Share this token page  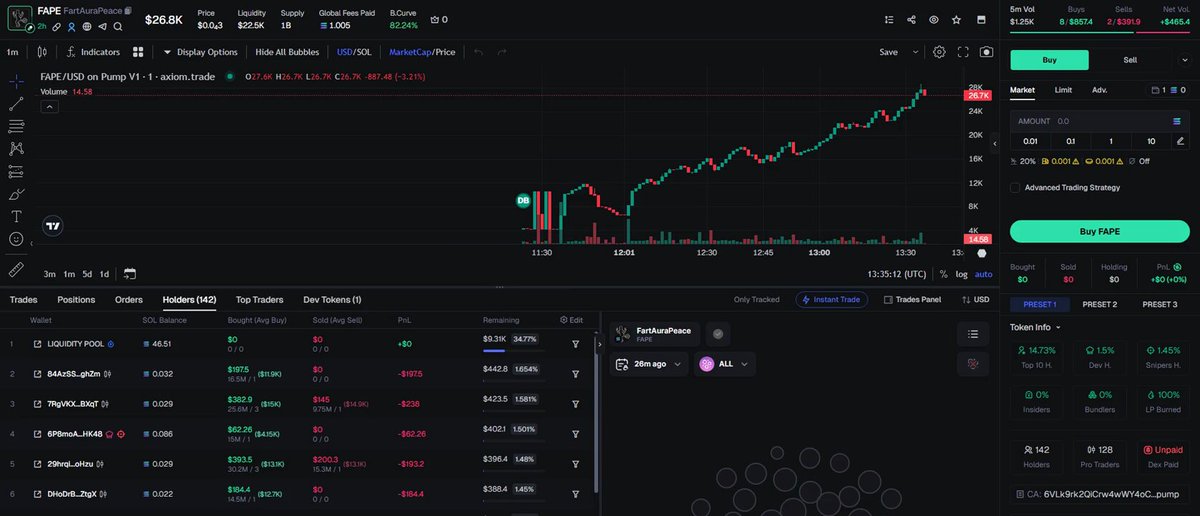point(911,19)
